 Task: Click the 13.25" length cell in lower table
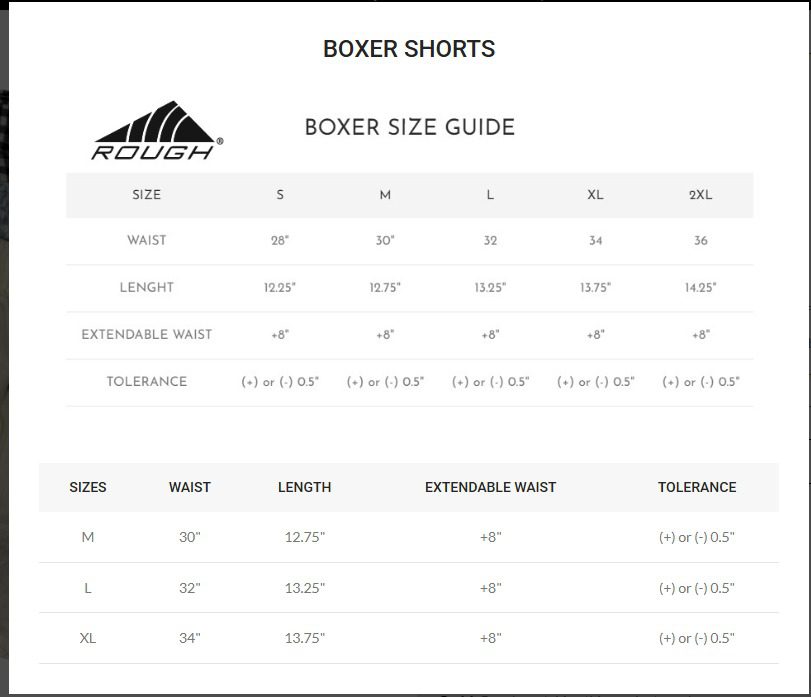pos(304,588)
